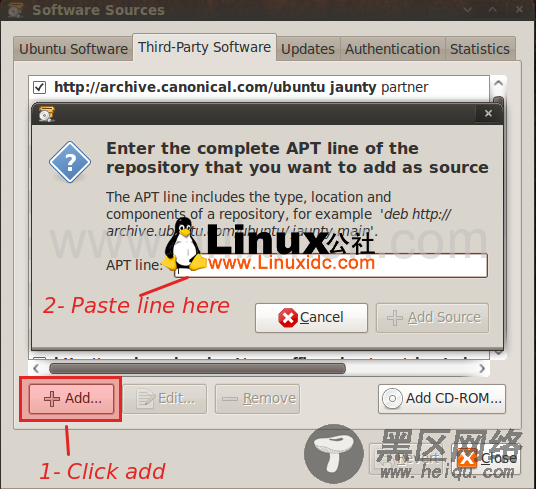Uncheck the archive.canonical.com jaunty partner source
This screenshot has height=489, width=536.
39,87
